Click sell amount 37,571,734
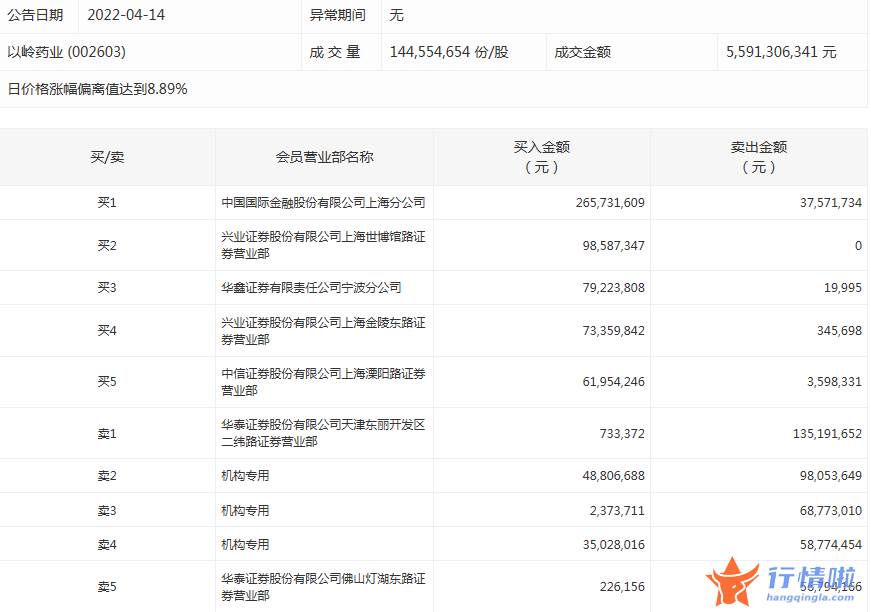871x612 pixels. 830,203
